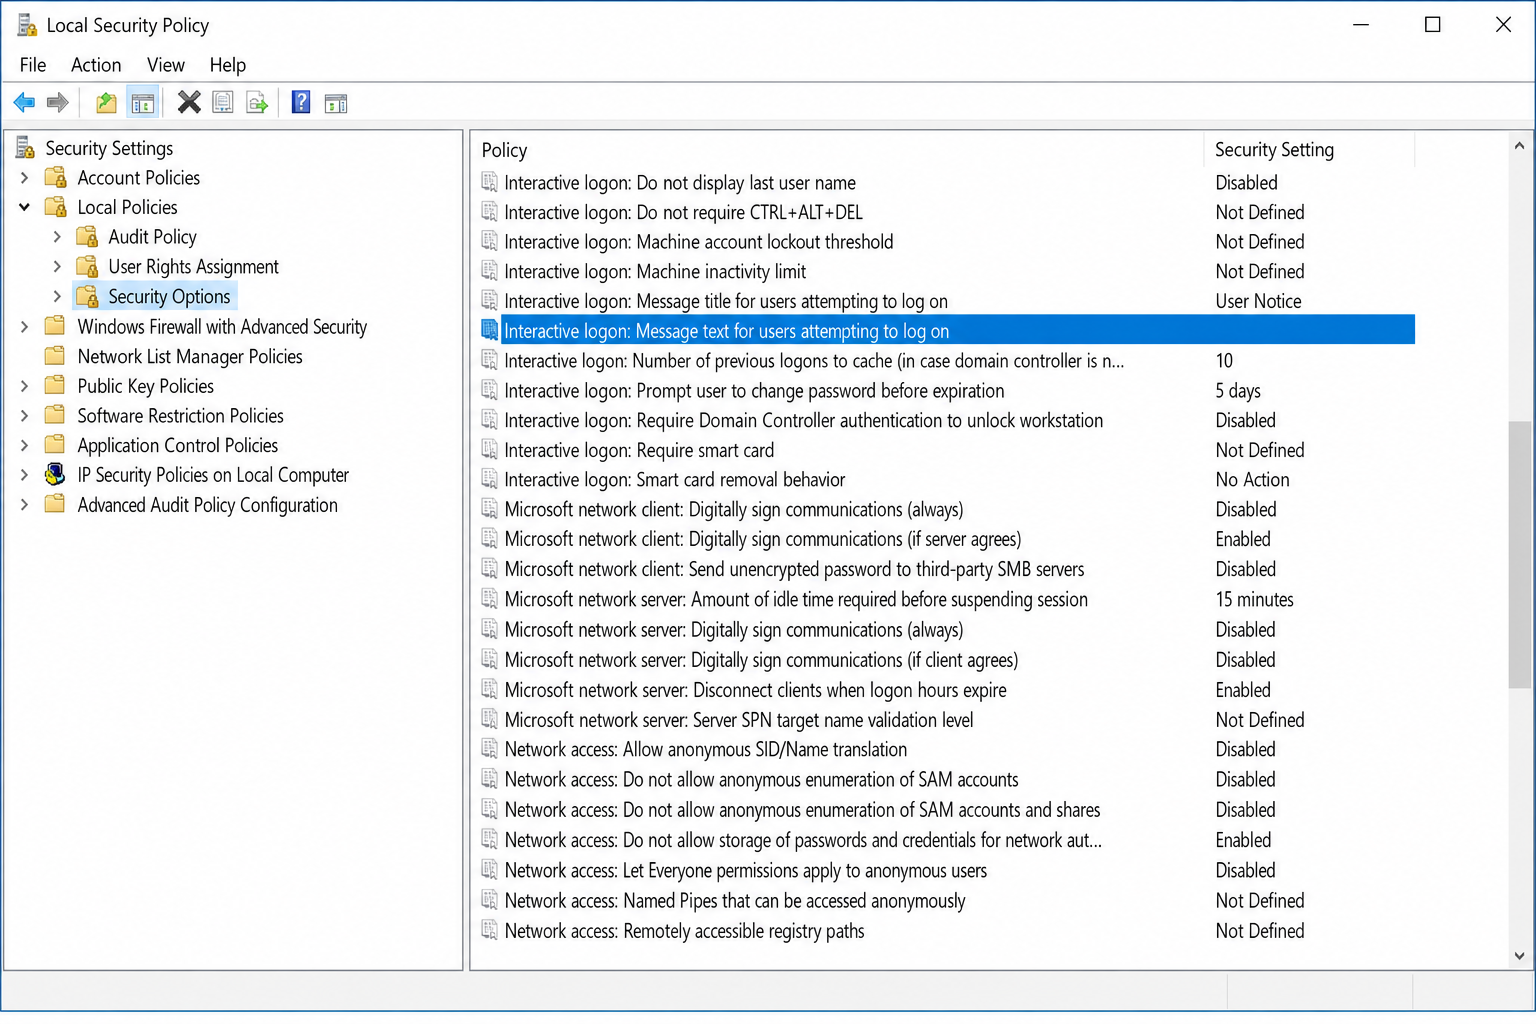This screenshot has height=1024, width=1536.
Task: Open the File menu
Action: coord(33,65)
